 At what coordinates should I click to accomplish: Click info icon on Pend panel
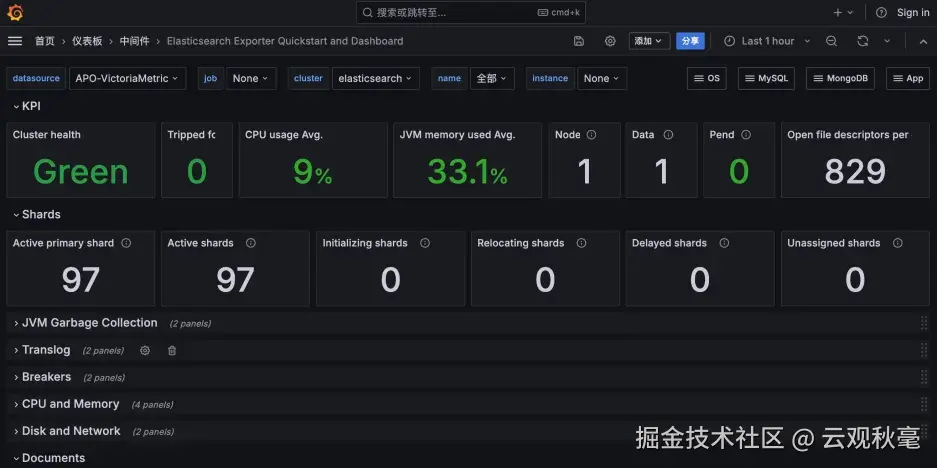[746, 135]
